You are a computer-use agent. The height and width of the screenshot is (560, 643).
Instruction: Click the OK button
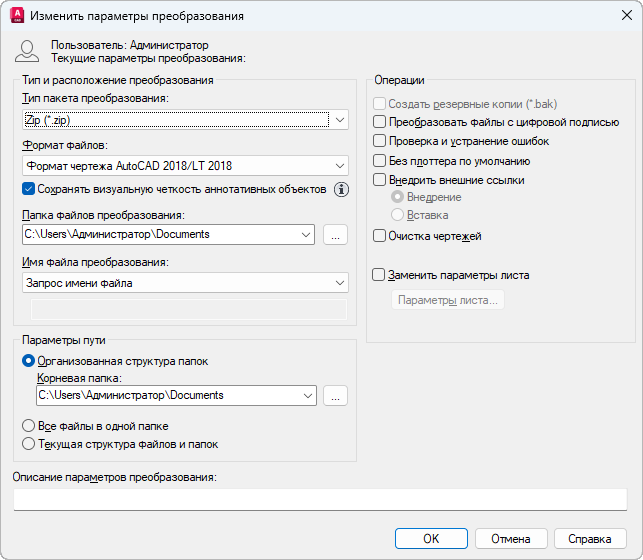point(431,538)
